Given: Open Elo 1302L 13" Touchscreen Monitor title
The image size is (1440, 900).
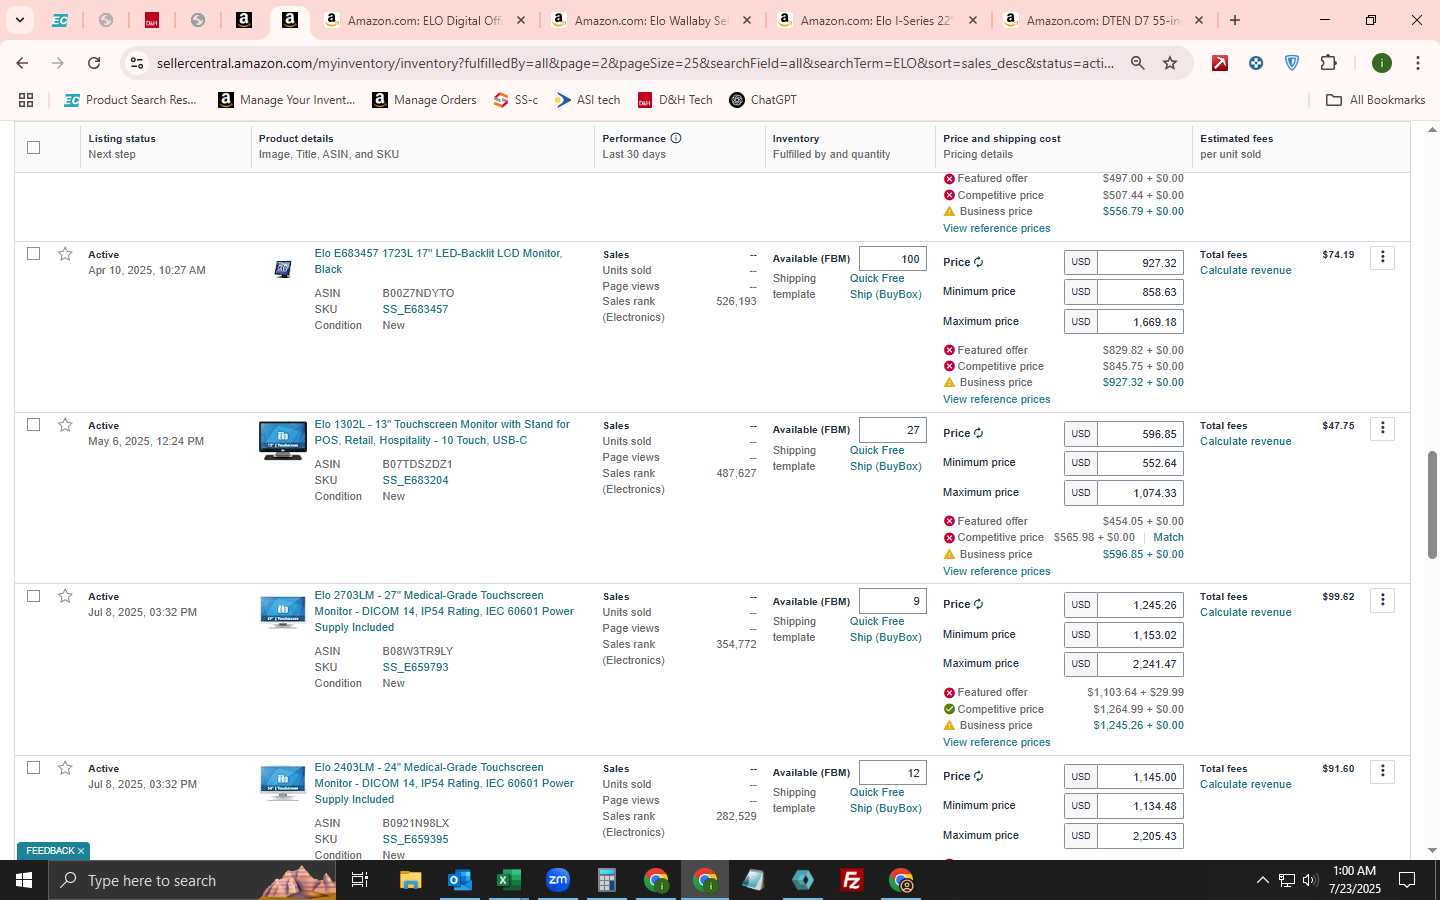Looking at the screenshot, I should 442,432.
